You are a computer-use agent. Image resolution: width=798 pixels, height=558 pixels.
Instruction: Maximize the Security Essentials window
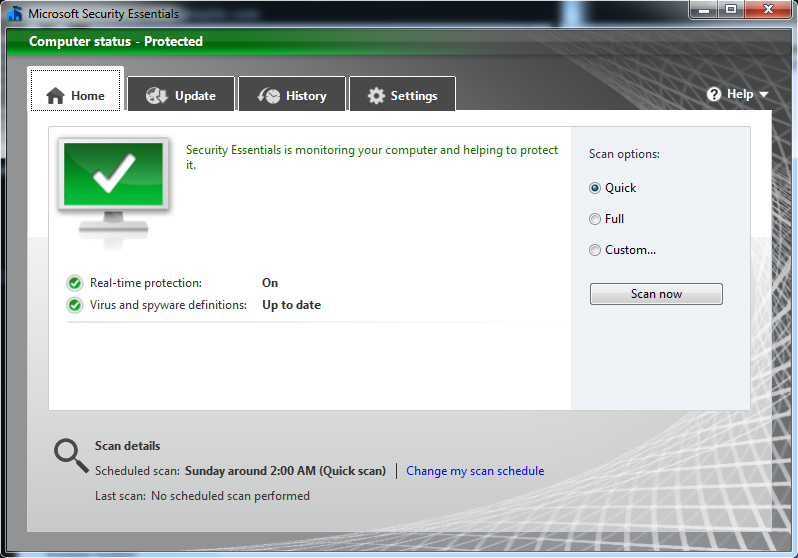[x=731, y=9]
